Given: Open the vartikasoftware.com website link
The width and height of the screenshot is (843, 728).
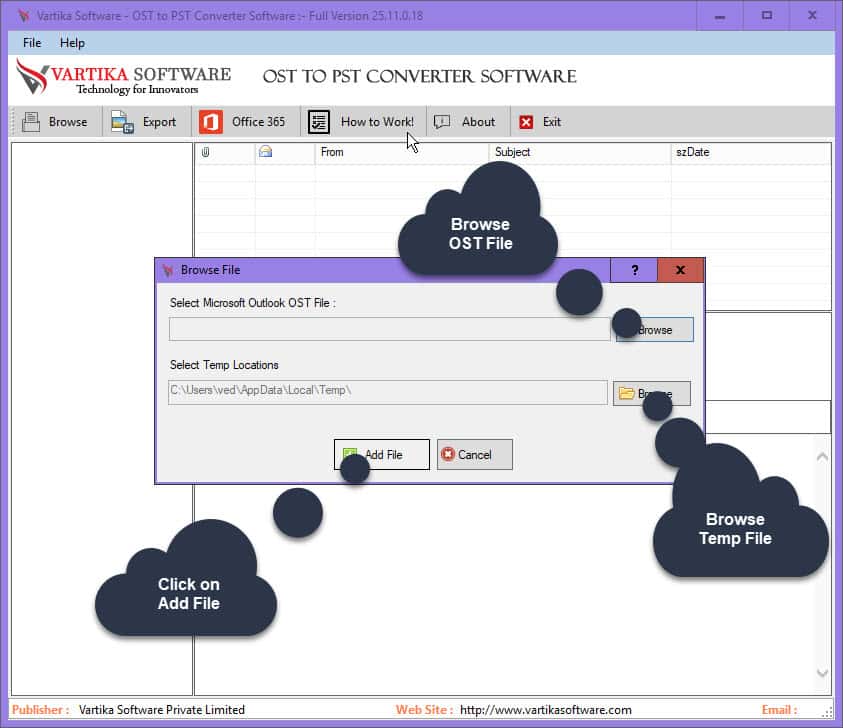Looking at the screenshot, I should coord(546,710).
